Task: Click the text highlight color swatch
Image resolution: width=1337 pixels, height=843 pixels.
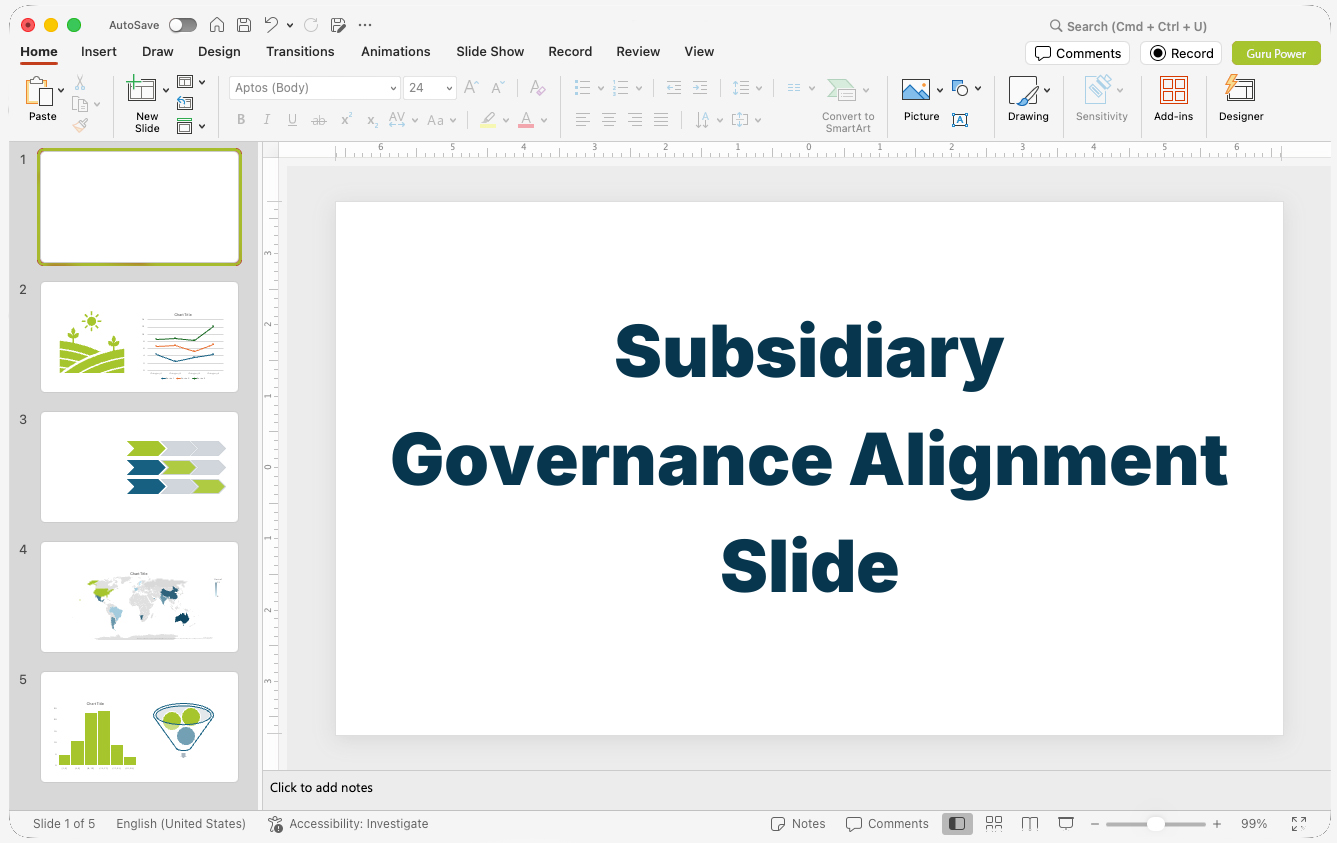Action: (x=488, y=120)
